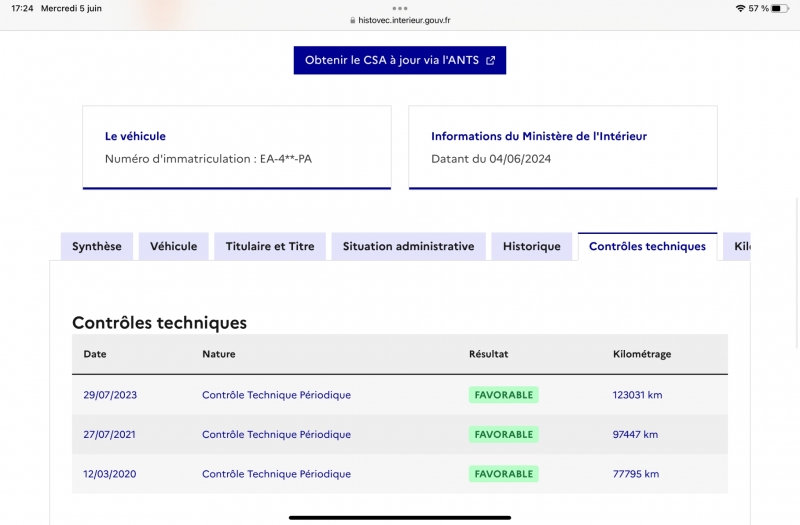This screenshot has height=525, width=800.
Task: Switch to the Véhicule tab
Action: pyautogui.click(x=173, y=246)
